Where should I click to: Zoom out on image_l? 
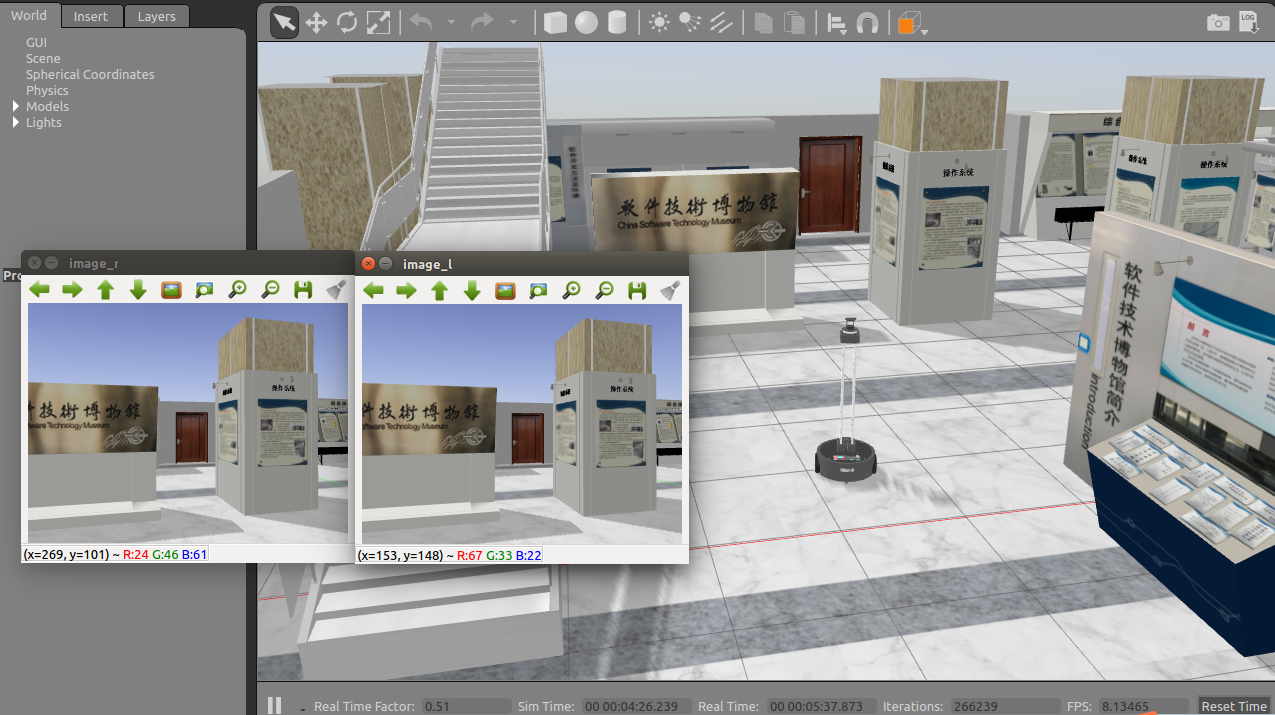pyautogui.click(x=604, y=290)
